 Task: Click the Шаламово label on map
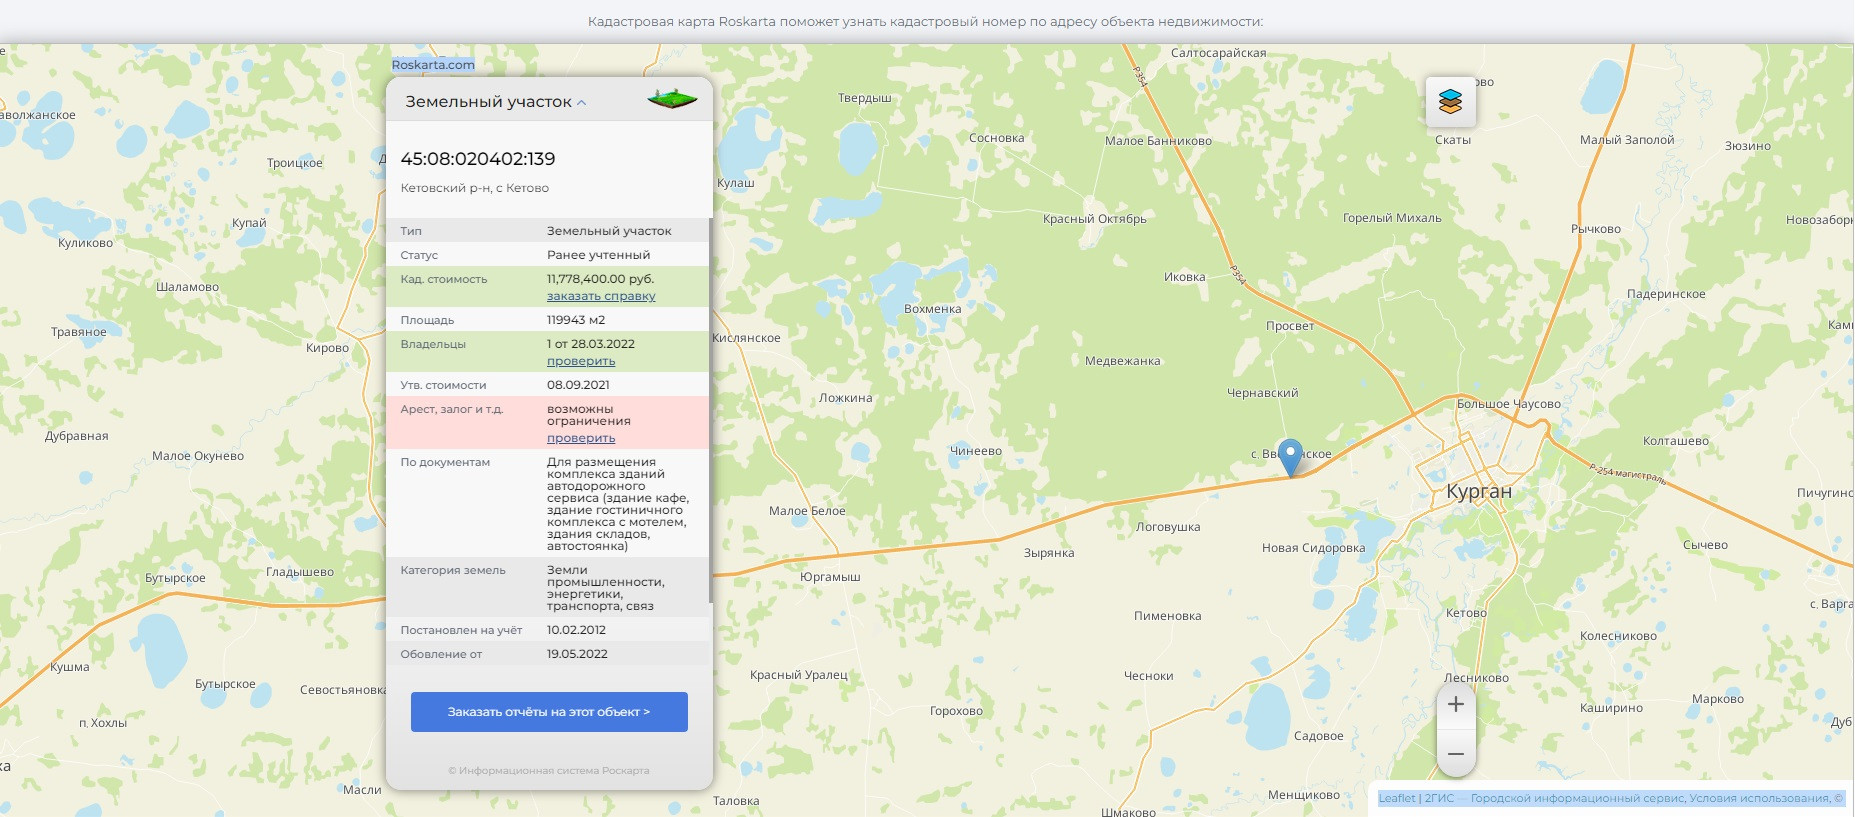[187, 287]
